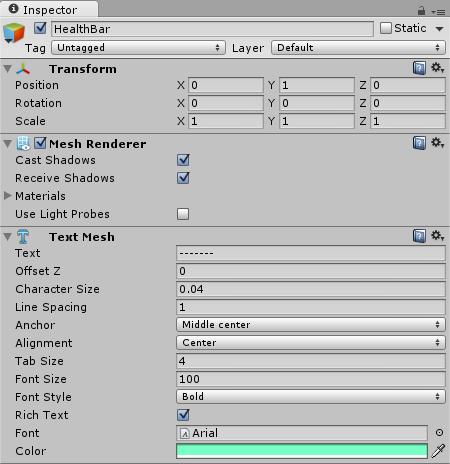The height and width of the screenshot is (464, 450).
Task: Click the Text Mesh Text field
Action: [x=311, y=253]
